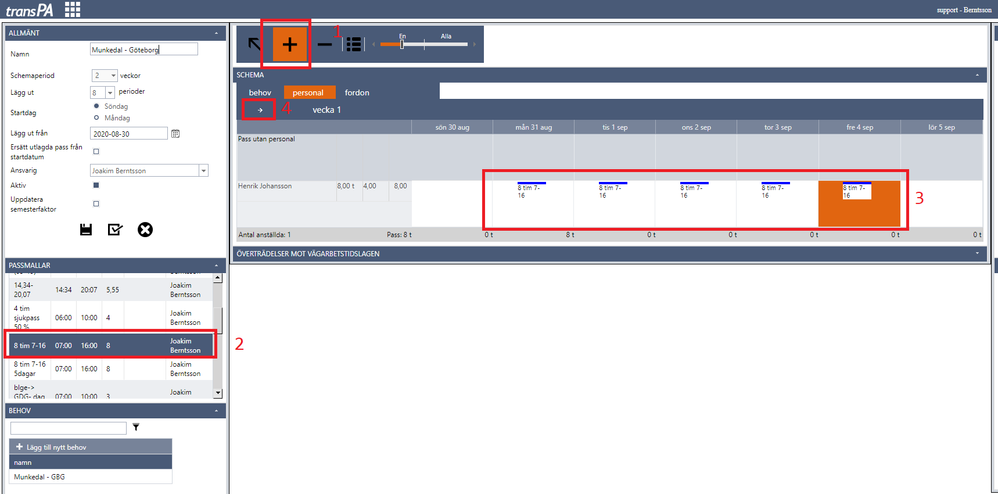Collapse the BEHOV panel
Viewport: 998px width, 494px height.
[x=216, y=411]
